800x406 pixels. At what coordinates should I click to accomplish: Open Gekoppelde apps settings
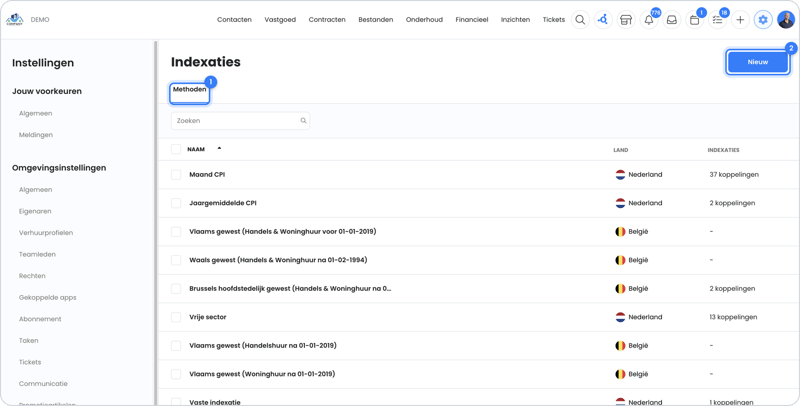(47, 297)
